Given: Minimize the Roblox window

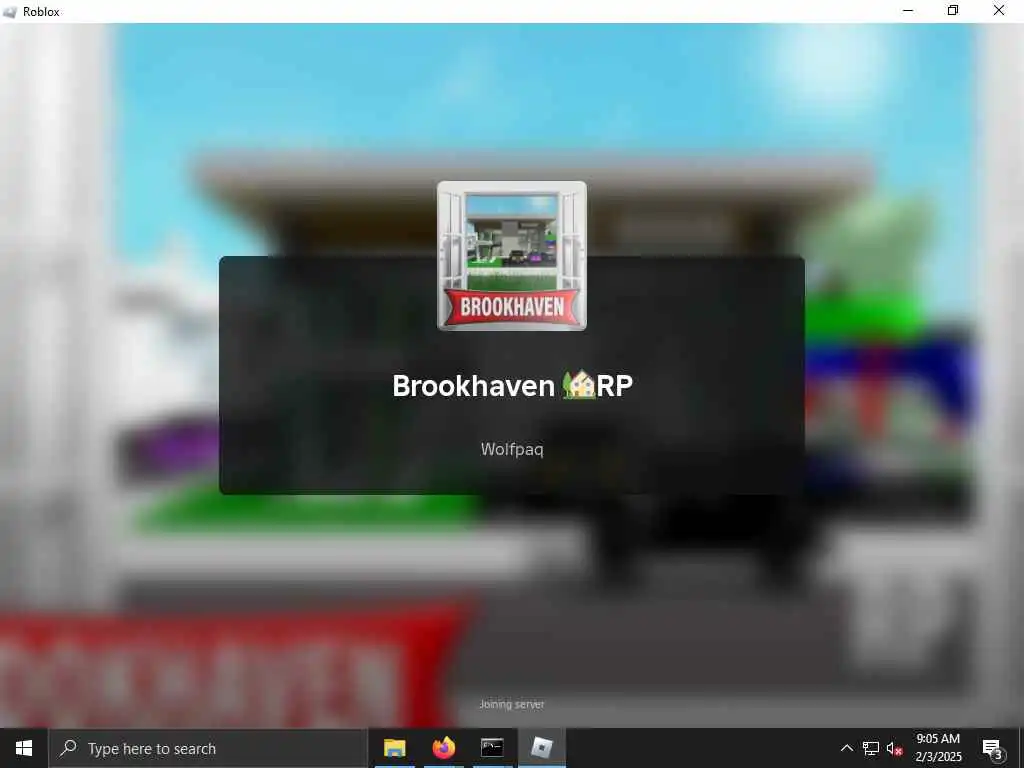Looking at the screenshot, I should (908, 11).
